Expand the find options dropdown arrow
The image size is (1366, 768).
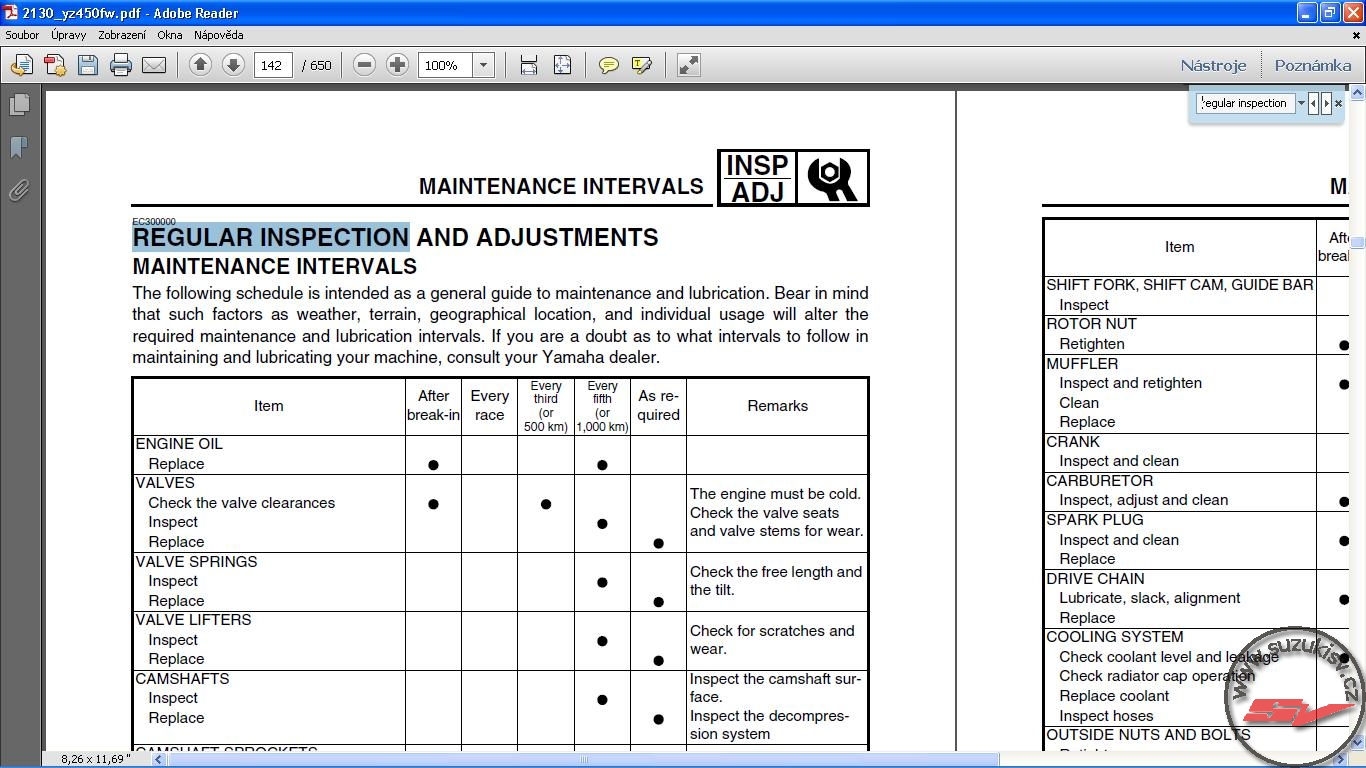click(1301, 103)
